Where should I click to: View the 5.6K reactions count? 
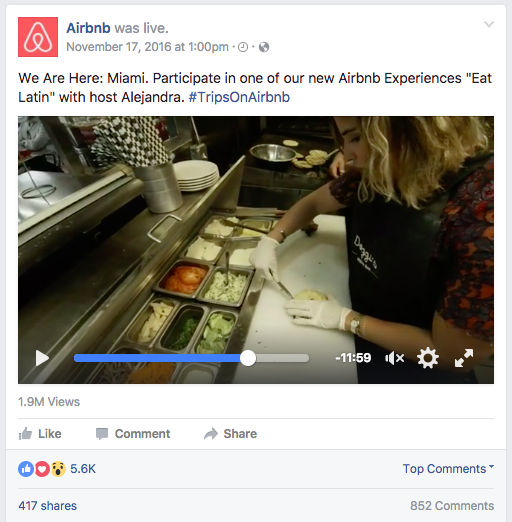(83, 469)
